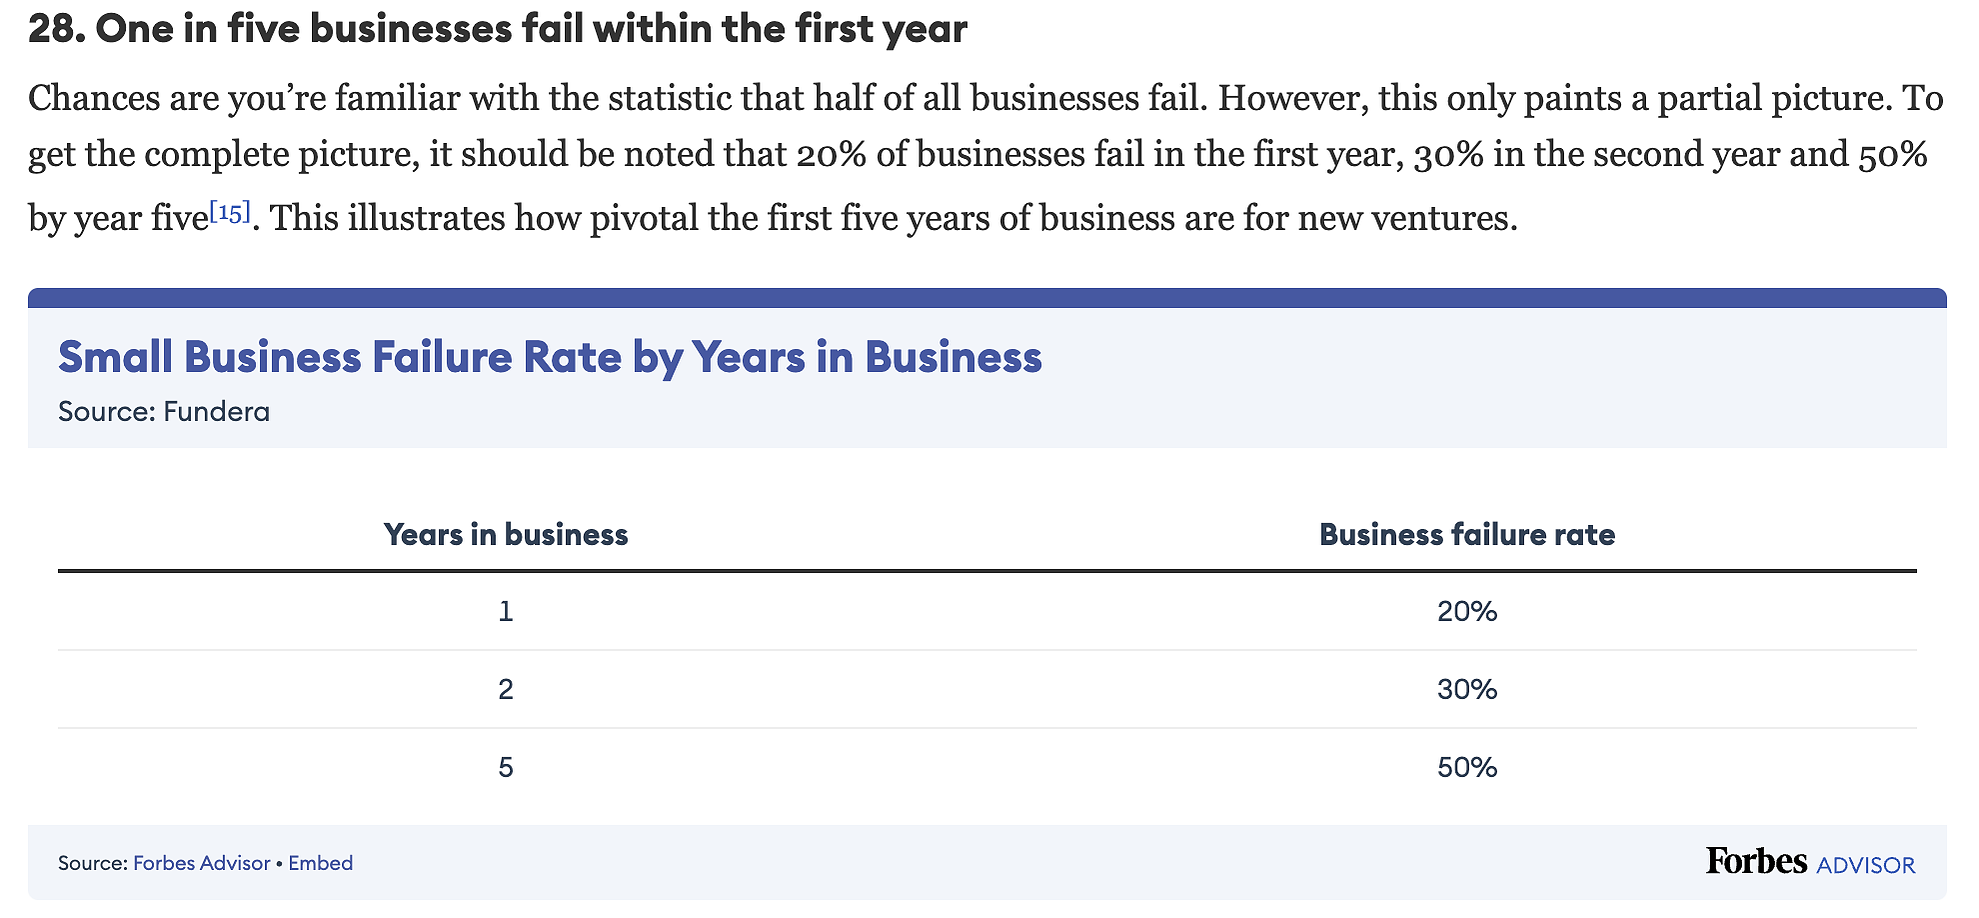Click the Forbes Advisor logo
The width and height of the screenshot is (1979, 918).
pyautogui.click(x=1810, y=862)
